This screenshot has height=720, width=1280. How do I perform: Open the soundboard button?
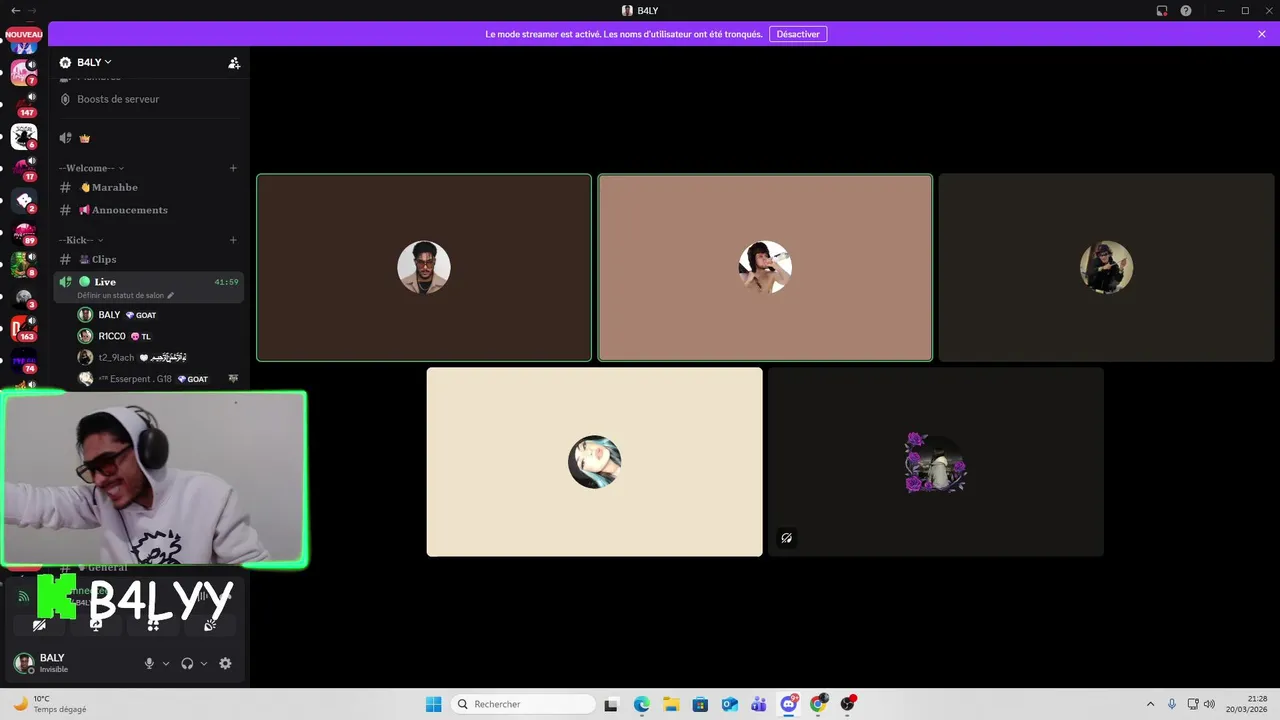[210, 625]
